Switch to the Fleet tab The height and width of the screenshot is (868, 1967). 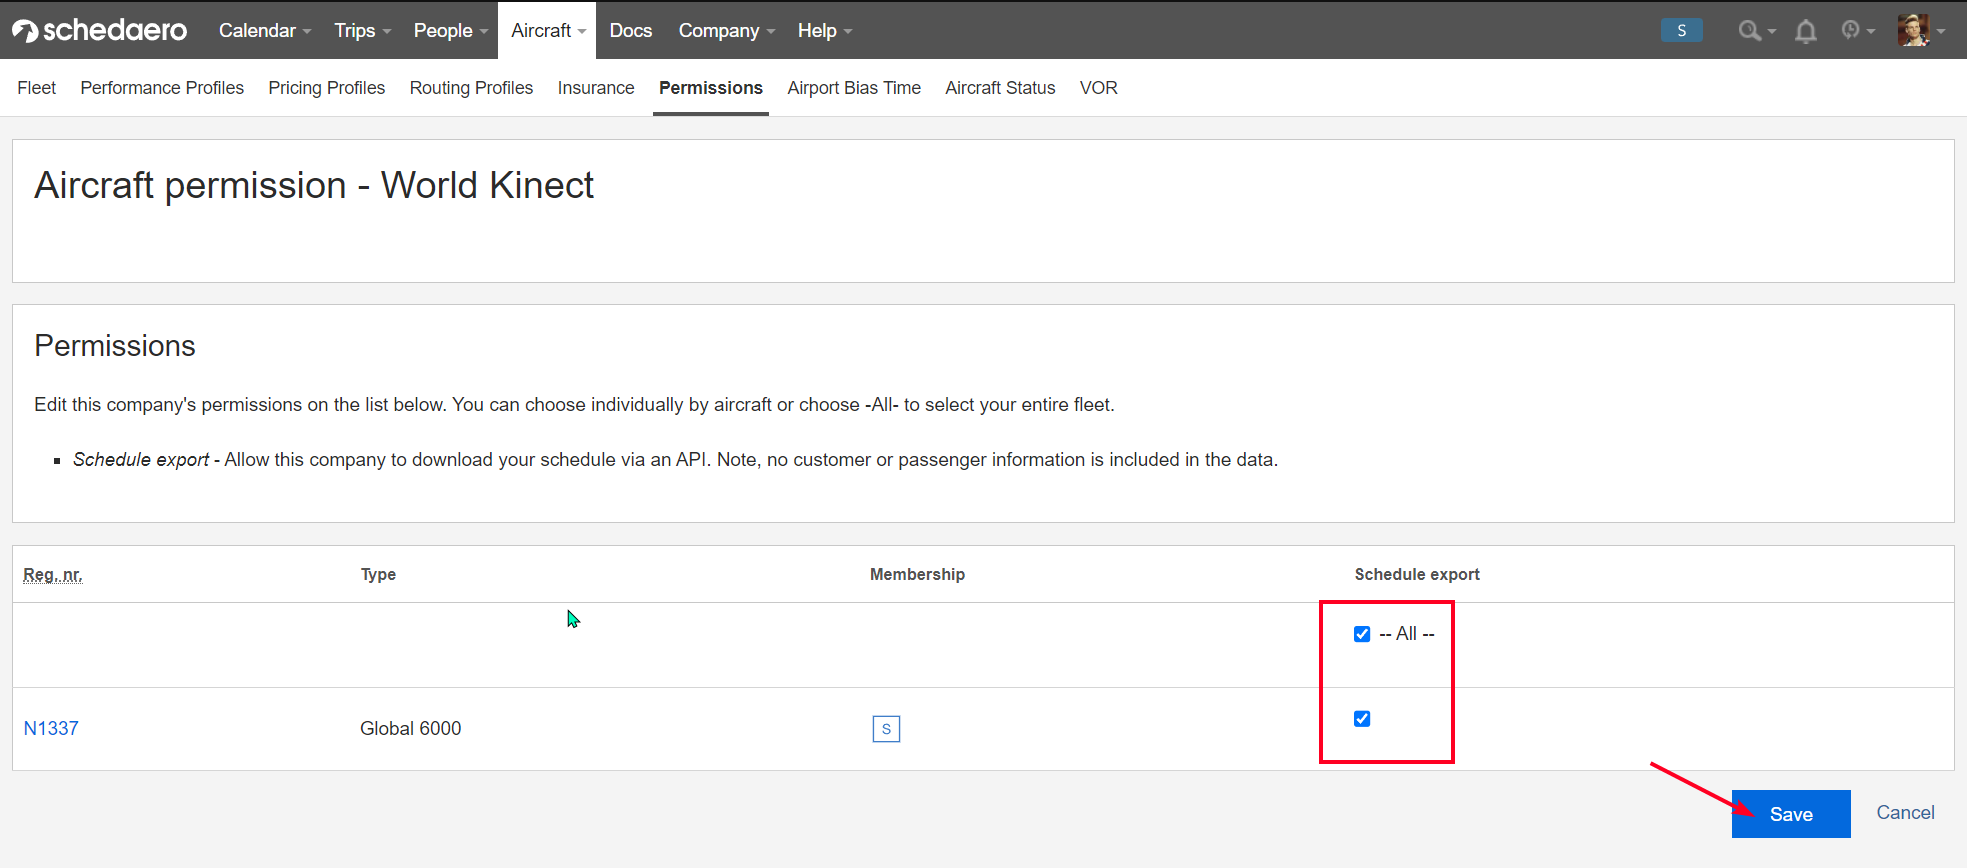(37, 88)
